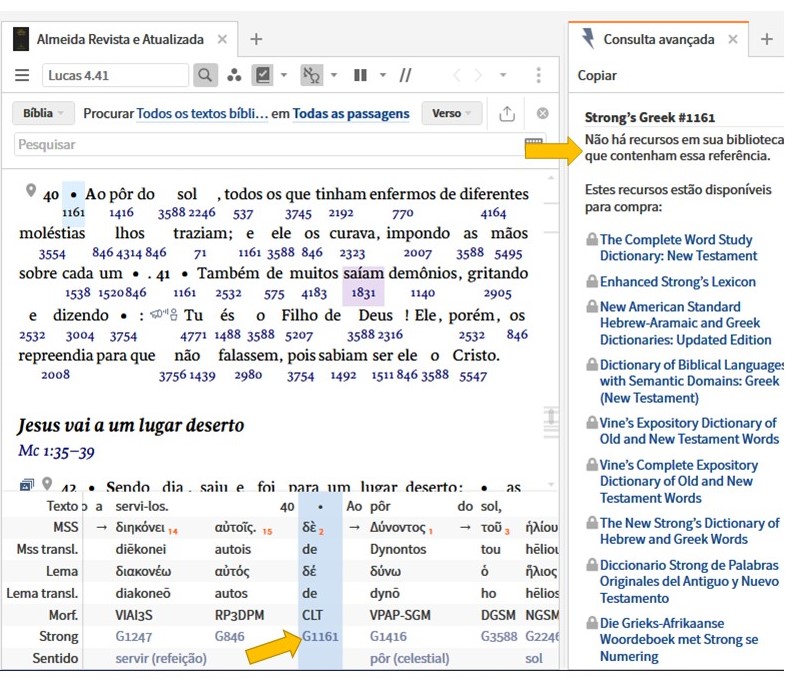Viewport: 785px width, 679px height.
Task: Click G1161 in the Strong row
Action: 320,636
